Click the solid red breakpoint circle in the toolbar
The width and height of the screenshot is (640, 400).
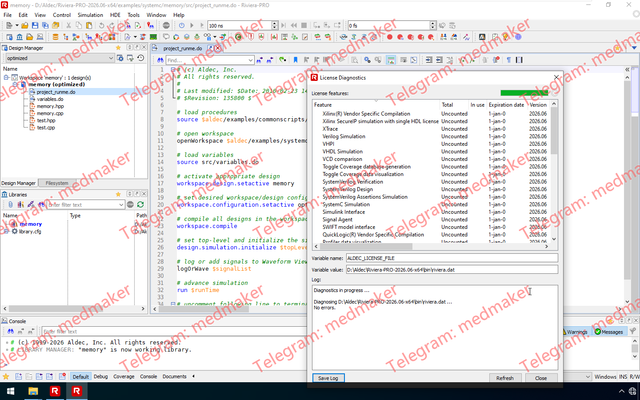pyautogui.click(x=390, y=37)
